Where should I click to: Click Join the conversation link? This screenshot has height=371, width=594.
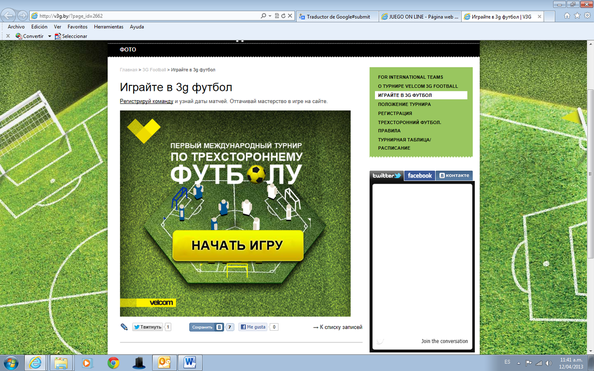pos(444,341)
